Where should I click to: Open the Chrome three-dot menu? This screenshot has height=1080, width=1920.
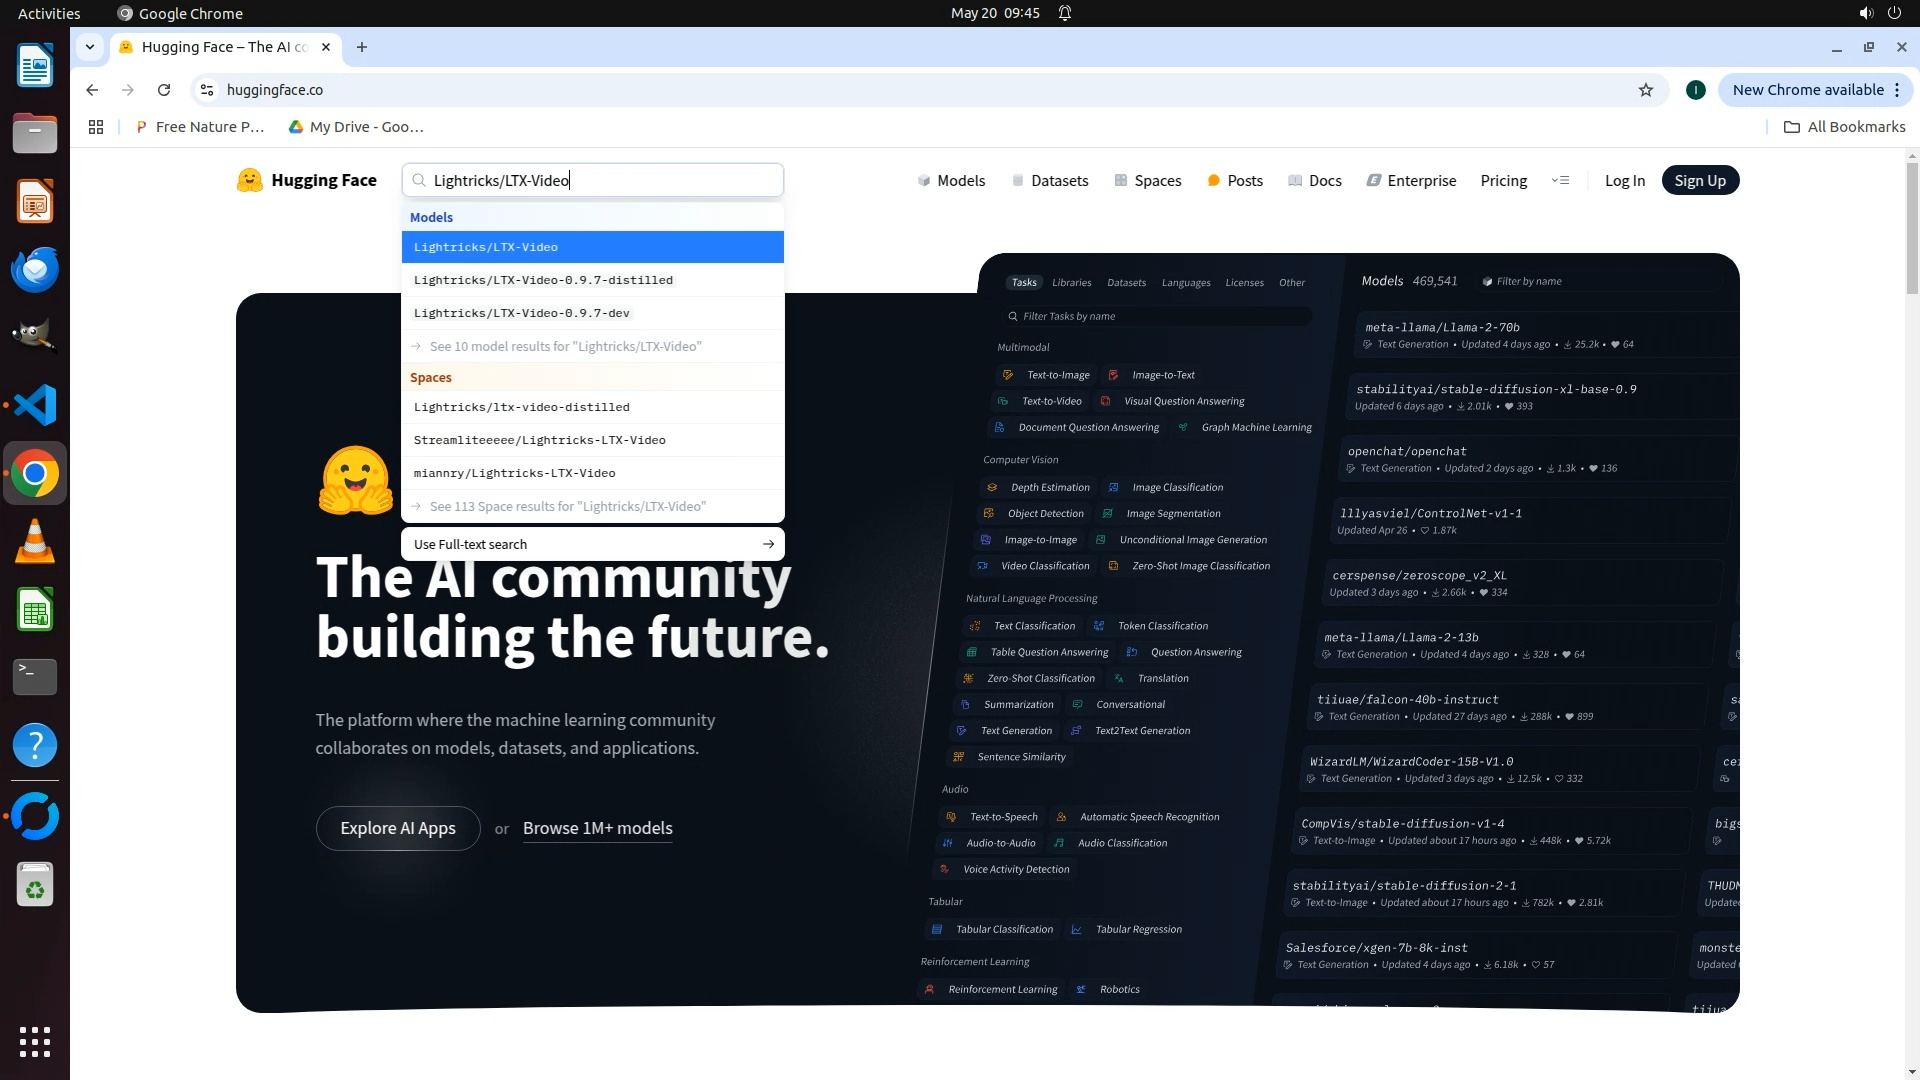[1897, 90]
